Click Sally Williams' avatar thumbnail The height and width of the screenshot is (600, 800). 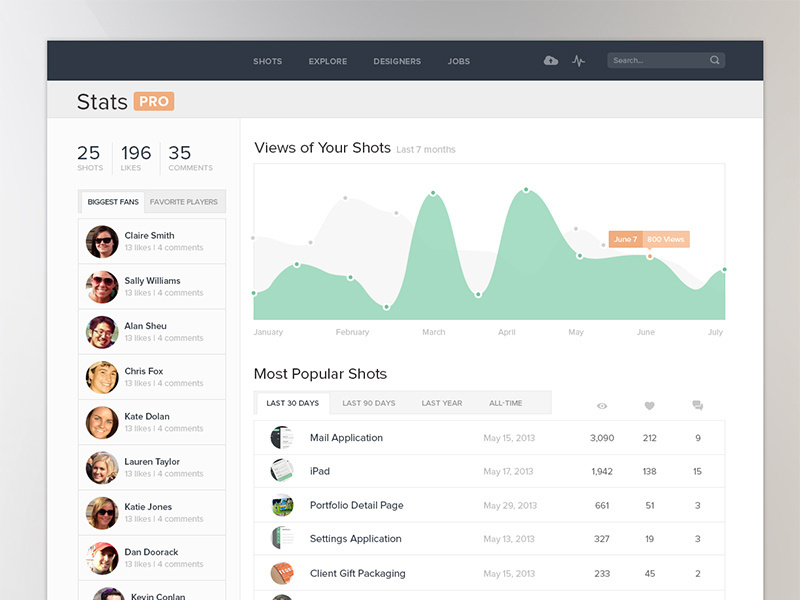pyautogui.click(x=101, y=286)
